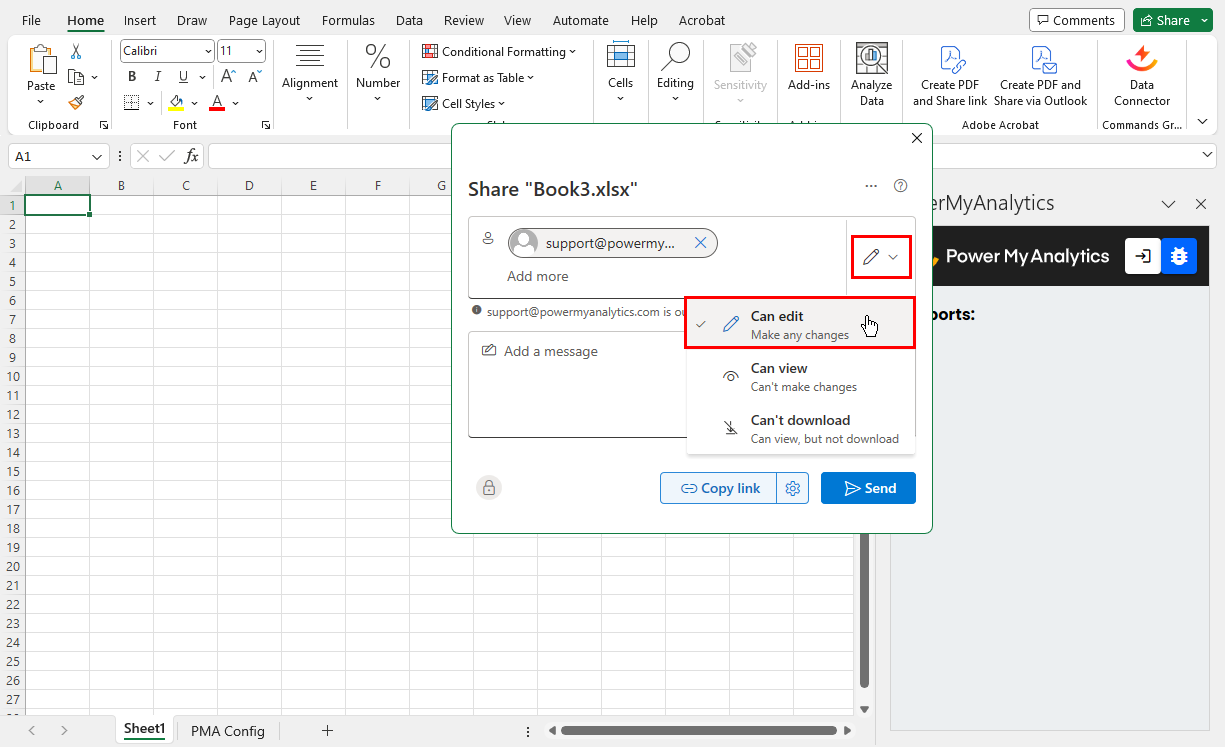Image resolution: width=1225 pixels, height=747 pixels.
Task: Toggle Bold formatting
Action: click(132, 77)
